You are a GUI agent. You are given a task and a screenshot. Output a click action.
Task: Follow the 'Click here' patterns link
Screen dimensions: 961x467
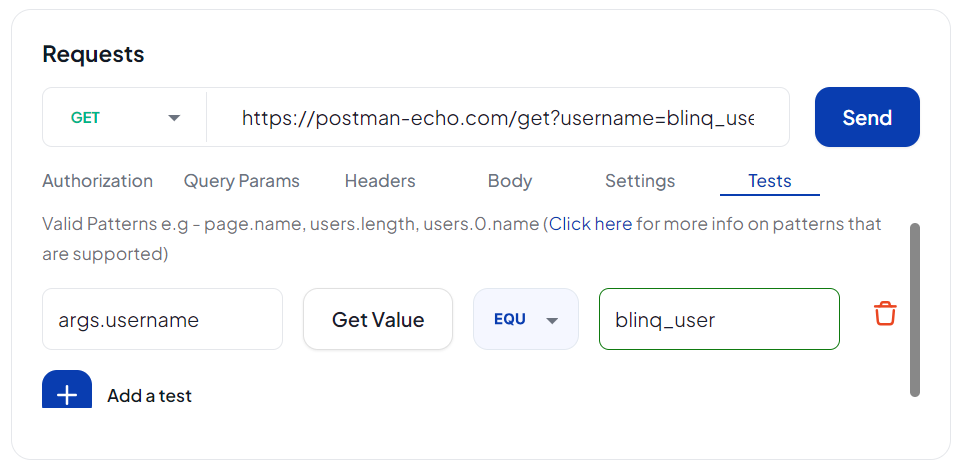coord(590,224)
